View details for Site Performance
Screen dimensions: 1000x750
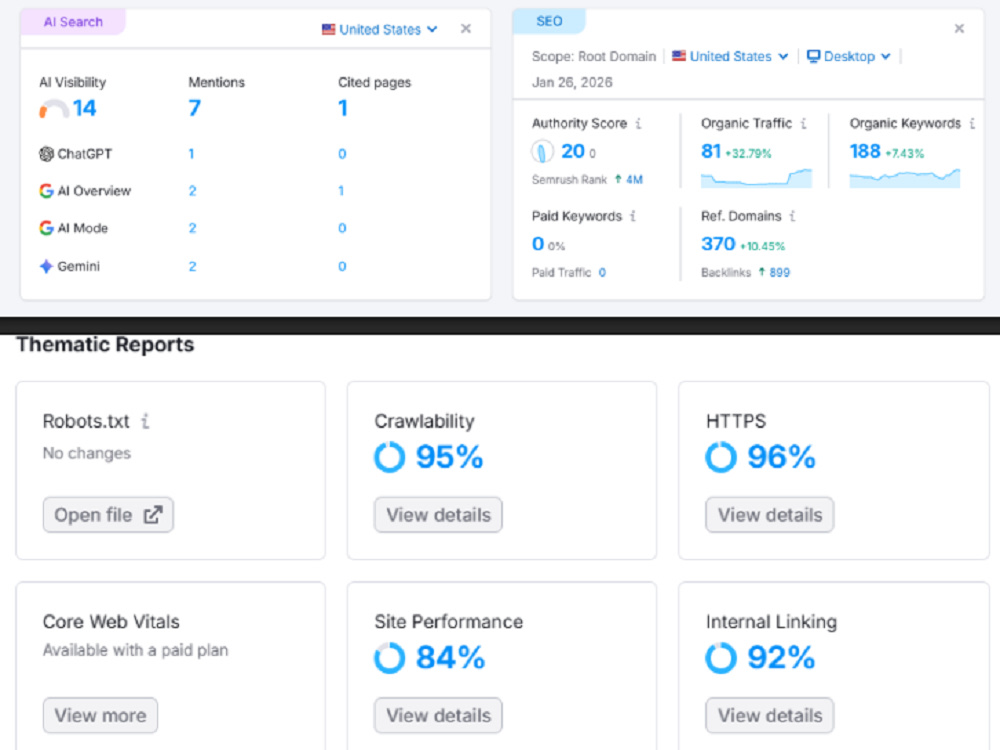(438, 716)
